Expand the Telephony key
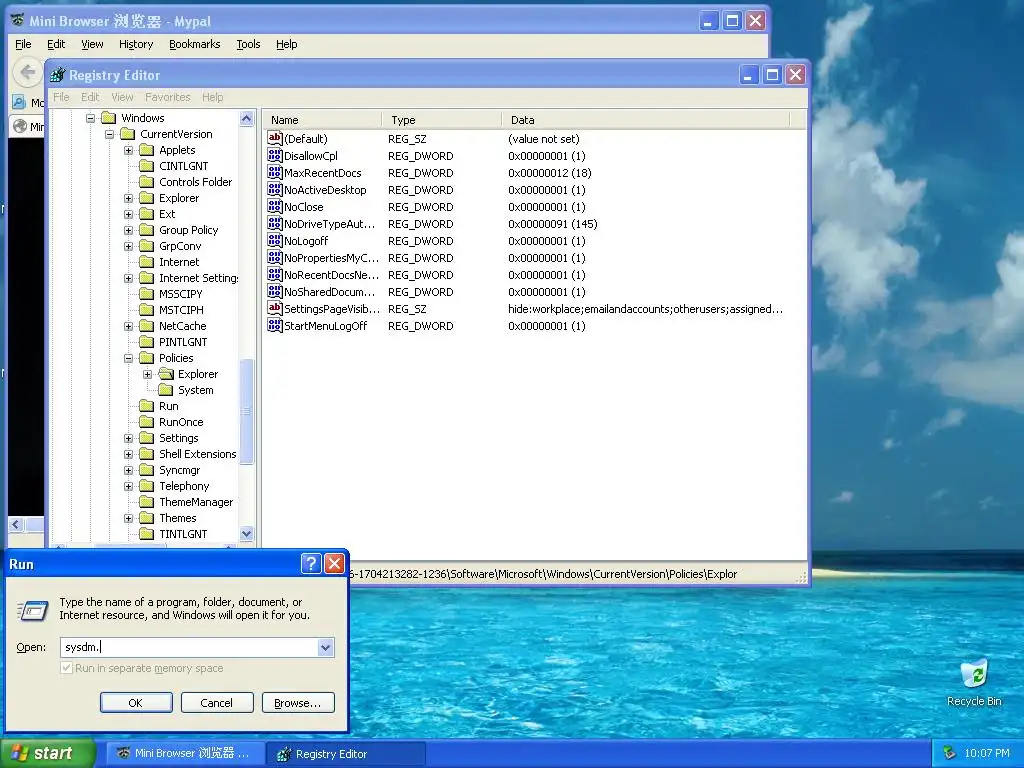 [129, 486]
